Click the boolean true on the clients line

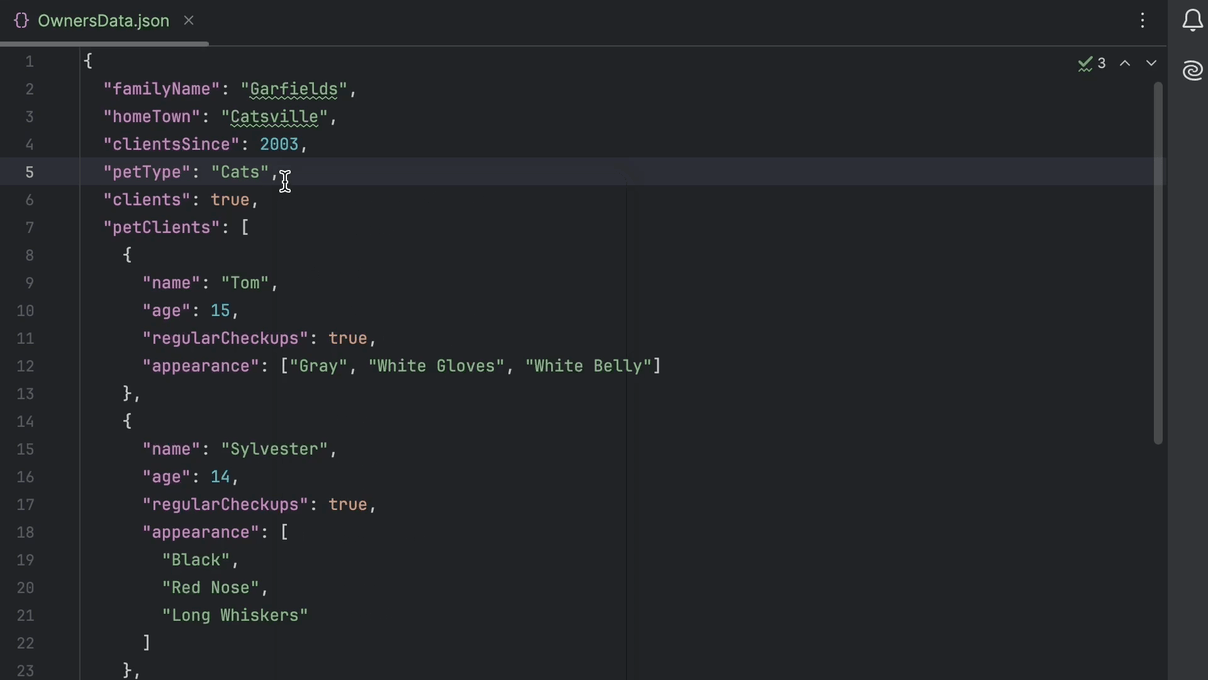pyautogui.click(x=229, y=199)
